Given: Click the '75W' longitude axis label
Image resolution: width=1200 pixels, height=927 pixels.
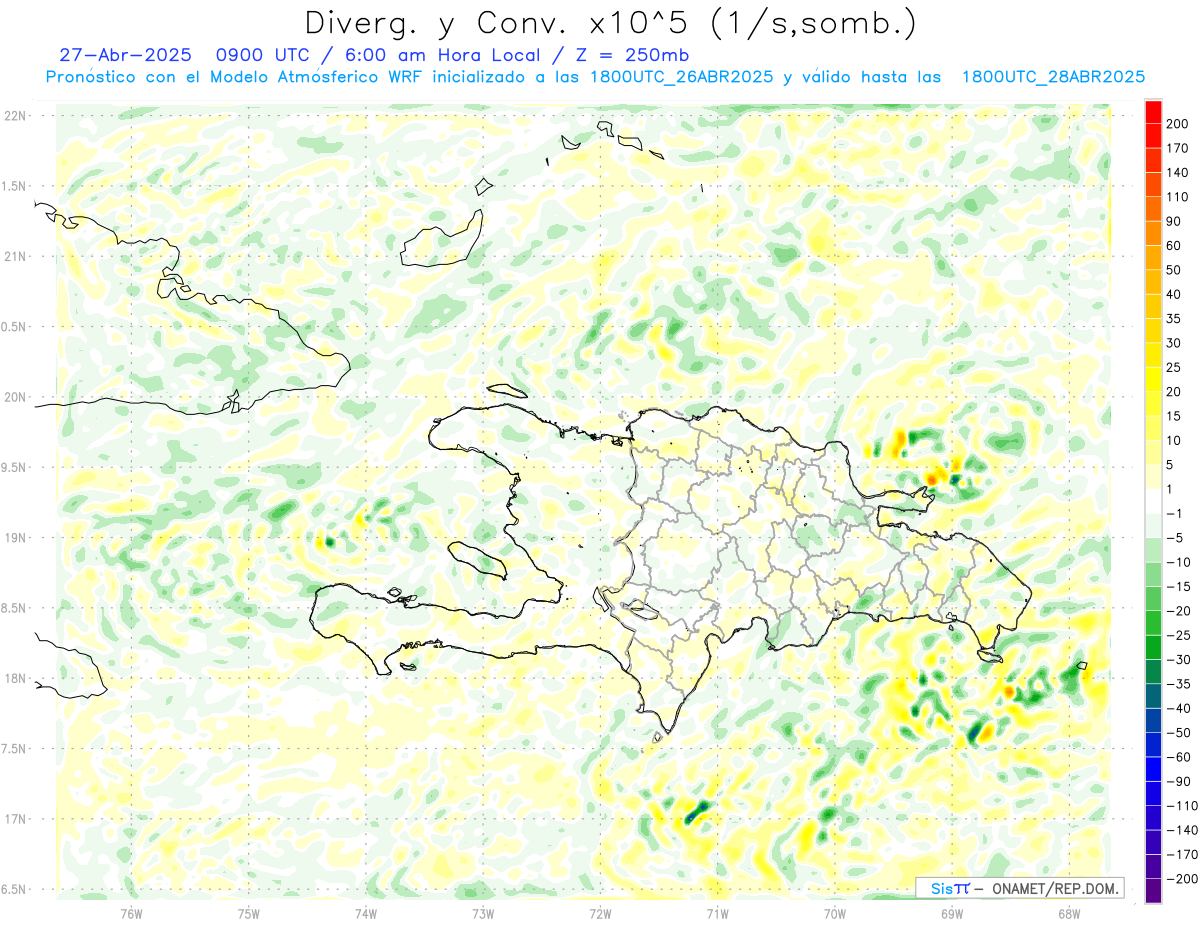Looking at the screenshot, I should pos(249,913).
